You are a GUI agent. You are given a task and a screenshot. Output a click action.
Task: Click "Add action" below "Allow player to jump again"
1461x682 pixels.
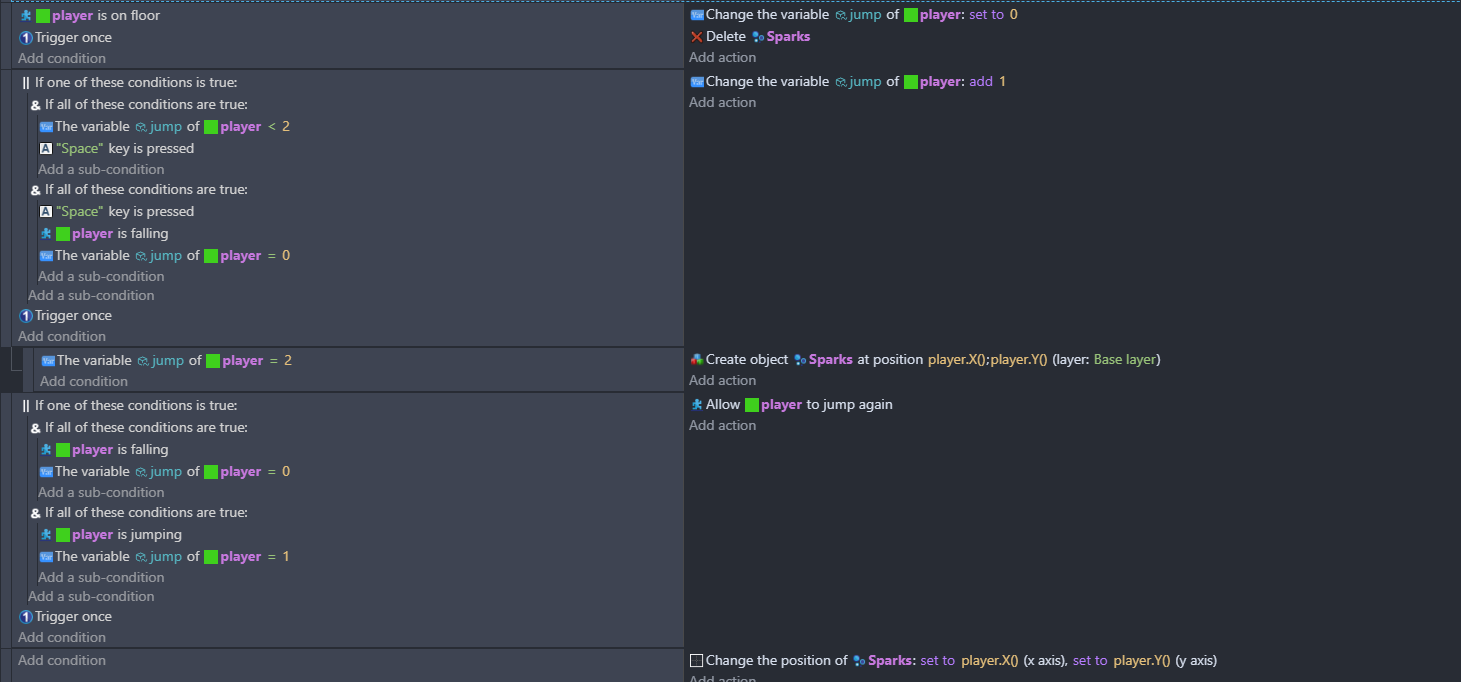pyautogui.click(x=722, y=425)
